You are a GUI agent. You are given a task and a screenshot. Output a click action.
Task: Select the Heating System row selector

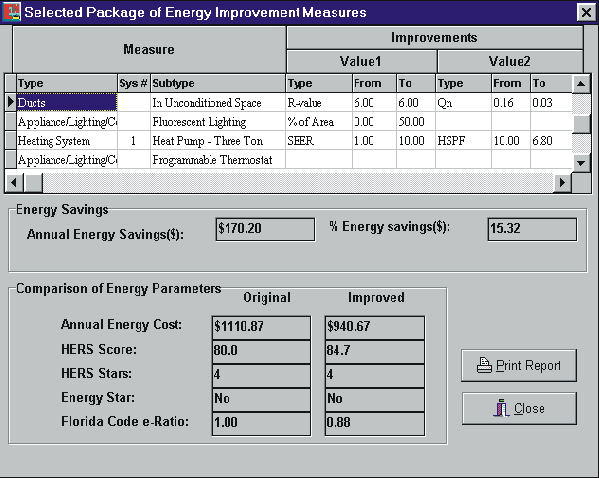11,140
